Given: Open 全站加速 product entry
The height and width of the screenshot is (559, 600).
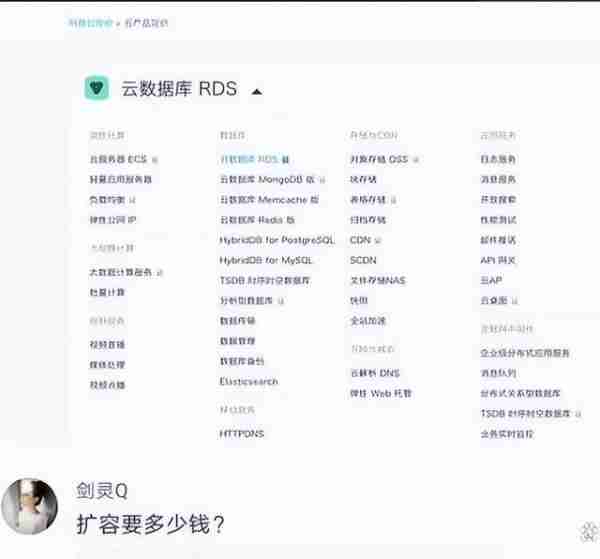Looking at the screenshot, I should pos(368,321).
